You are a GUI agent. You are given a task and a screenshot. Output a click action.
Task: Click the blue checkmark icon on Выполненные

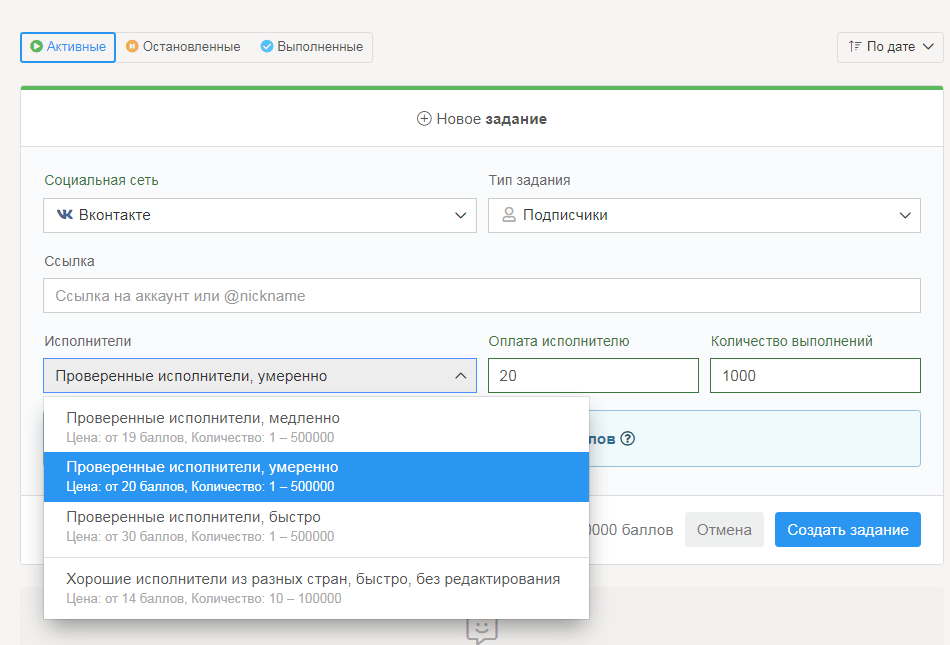click(267, 47)
